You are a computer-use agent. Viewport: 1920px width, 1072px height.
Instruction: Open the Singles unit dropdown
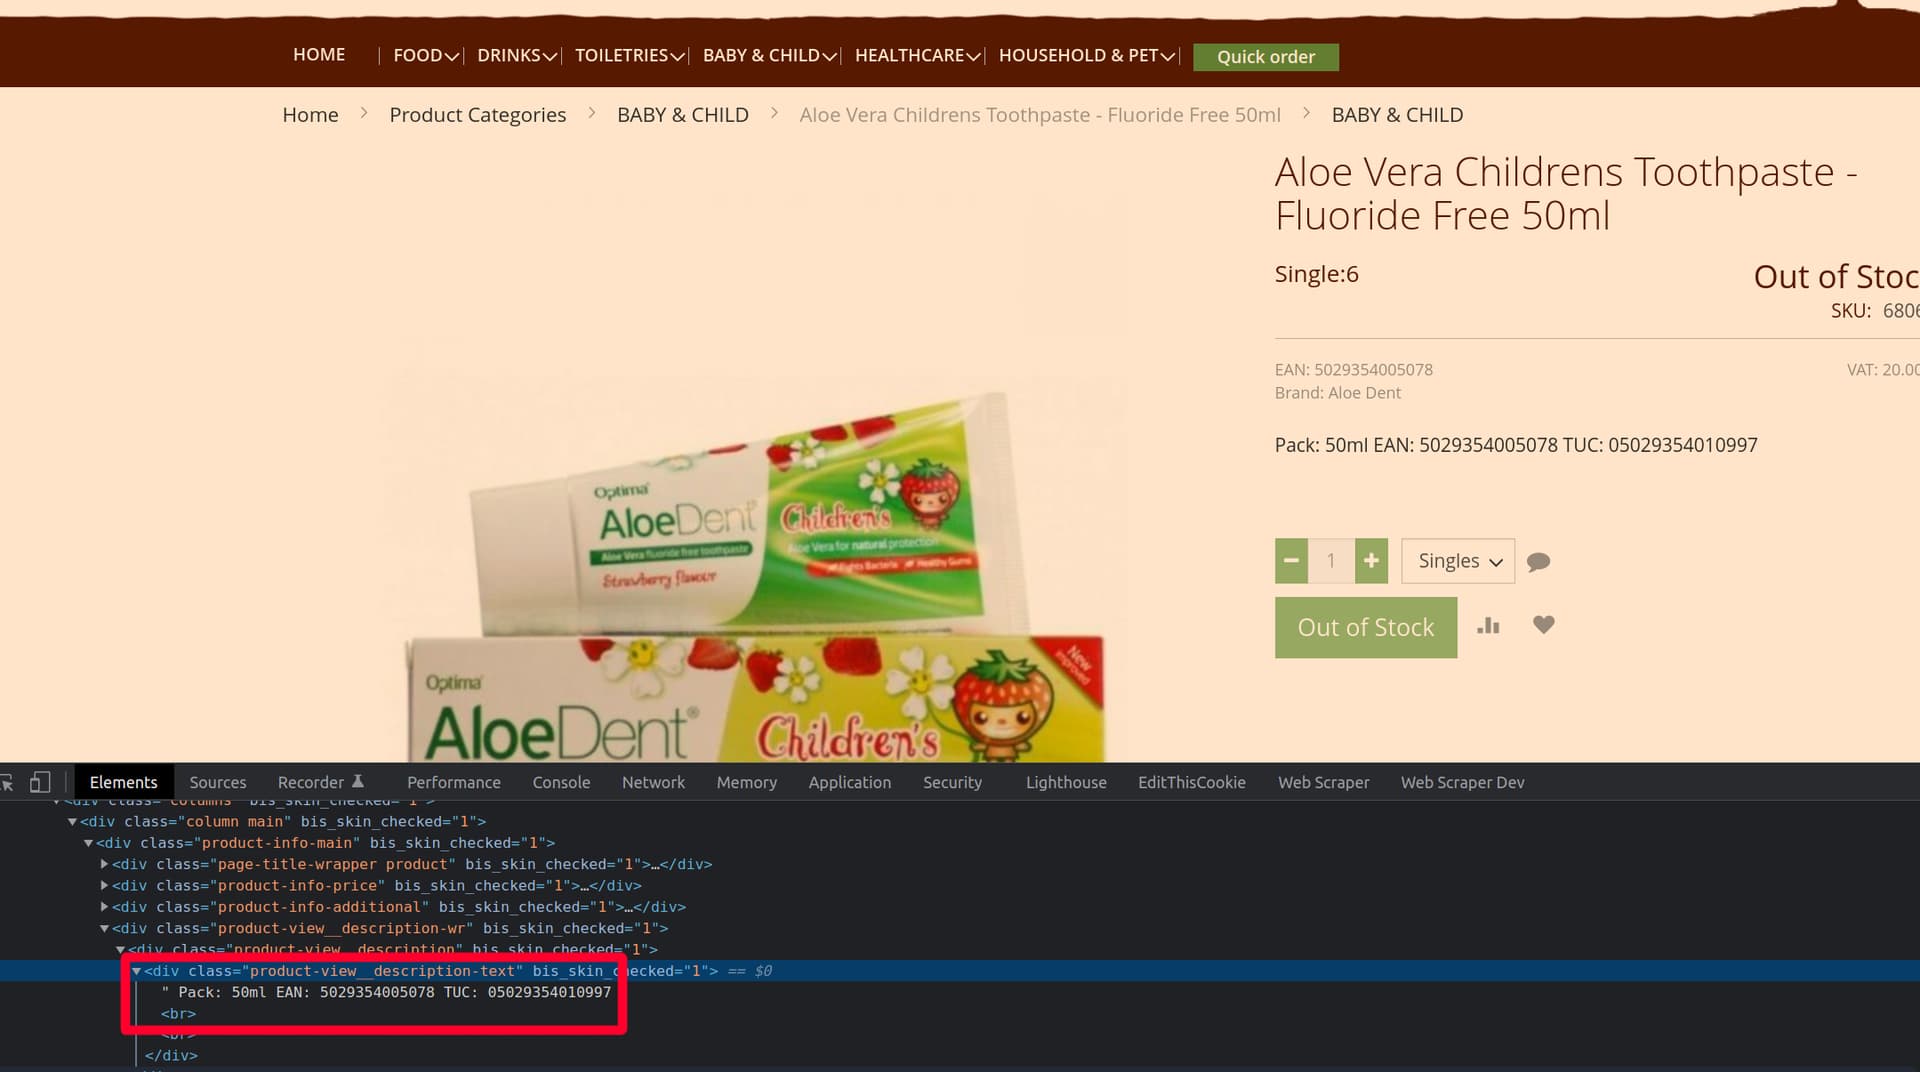pyautogui.click(x=1458, y=561)
